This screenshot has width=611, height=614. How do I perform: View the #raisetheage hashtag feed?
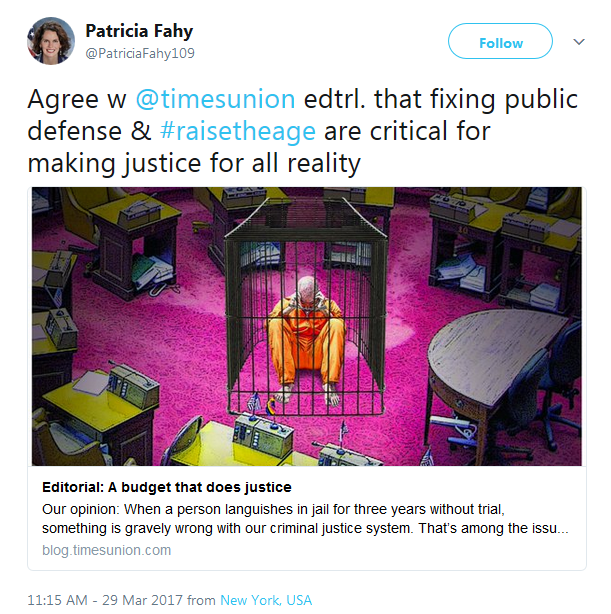[x=238, y=131]
